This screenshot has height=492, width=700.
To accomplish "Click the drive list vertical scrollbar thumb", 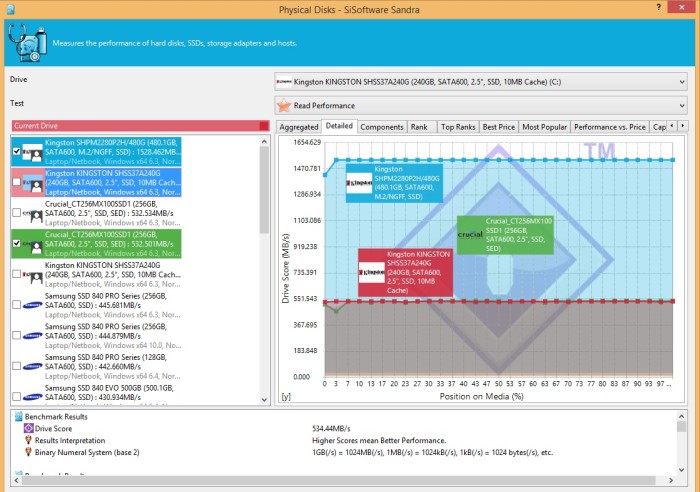I will coord(264,190).
